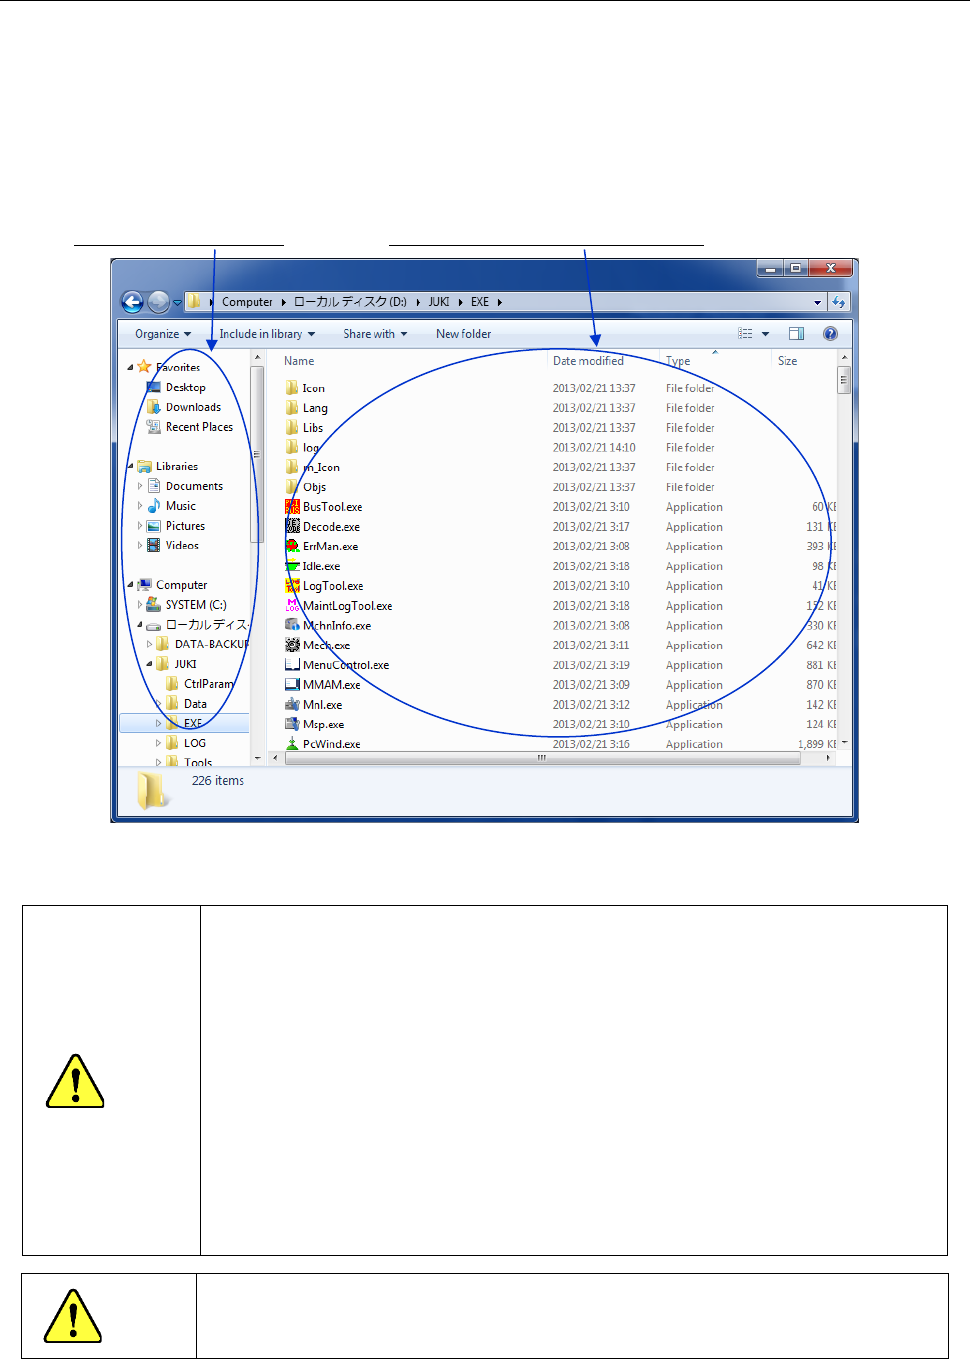Sort by the Size column header
970x1359 pixels.
pos(788,361)
